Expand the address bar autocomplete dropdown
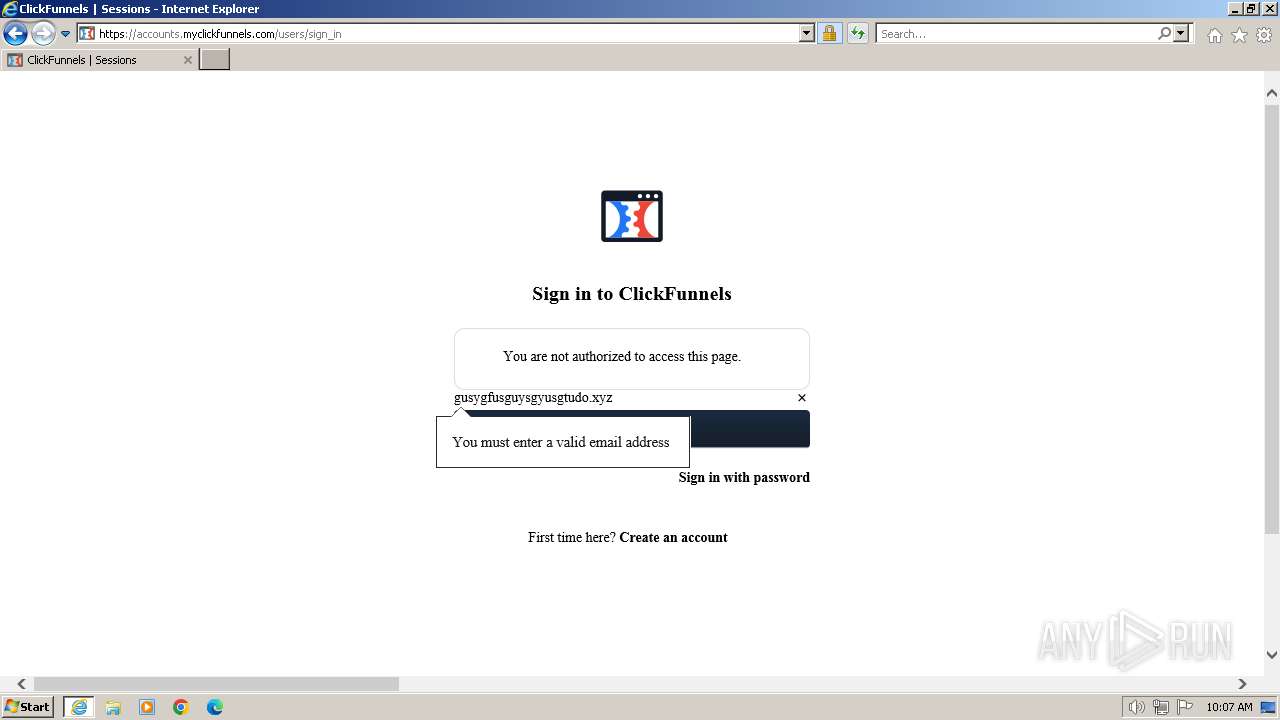 (807, 34)
